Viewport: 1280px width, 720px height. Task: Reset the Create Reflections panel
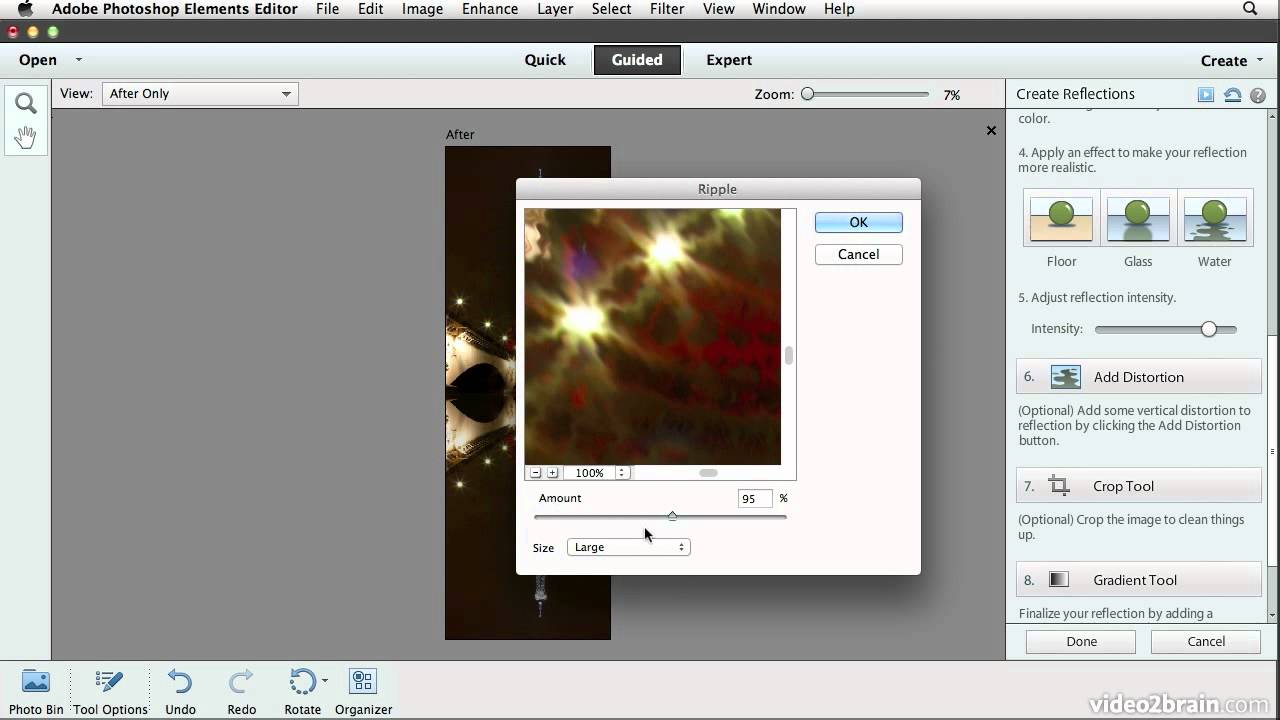pos(1233,95)
